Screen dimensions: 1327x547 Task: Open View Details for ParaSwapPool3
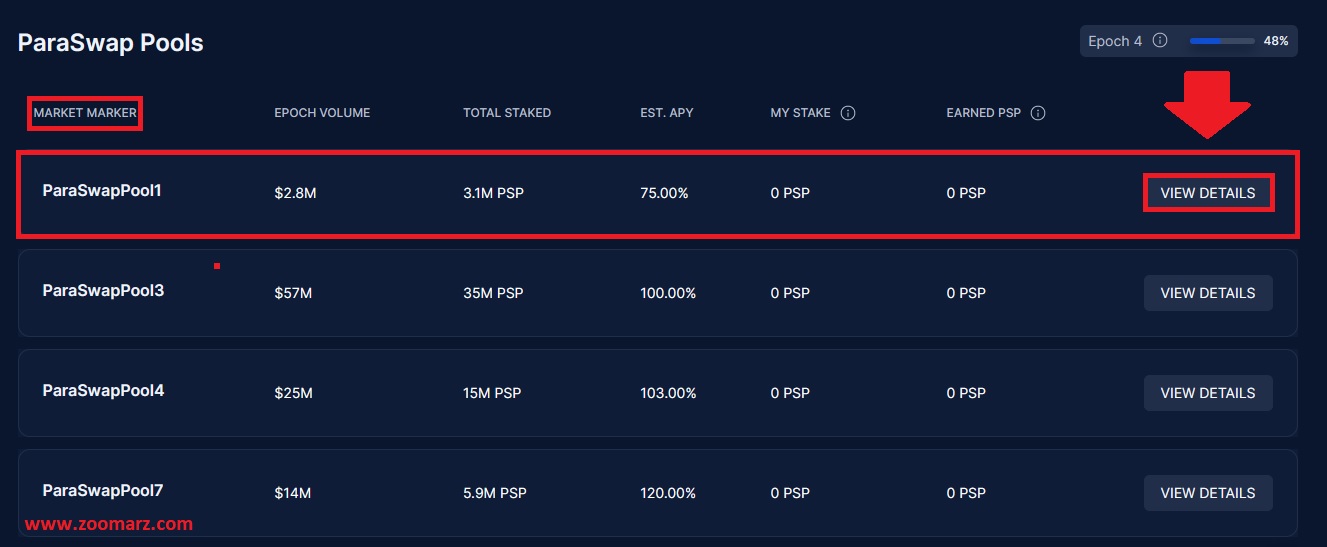pyautogui.click(x=1208, y=293)
